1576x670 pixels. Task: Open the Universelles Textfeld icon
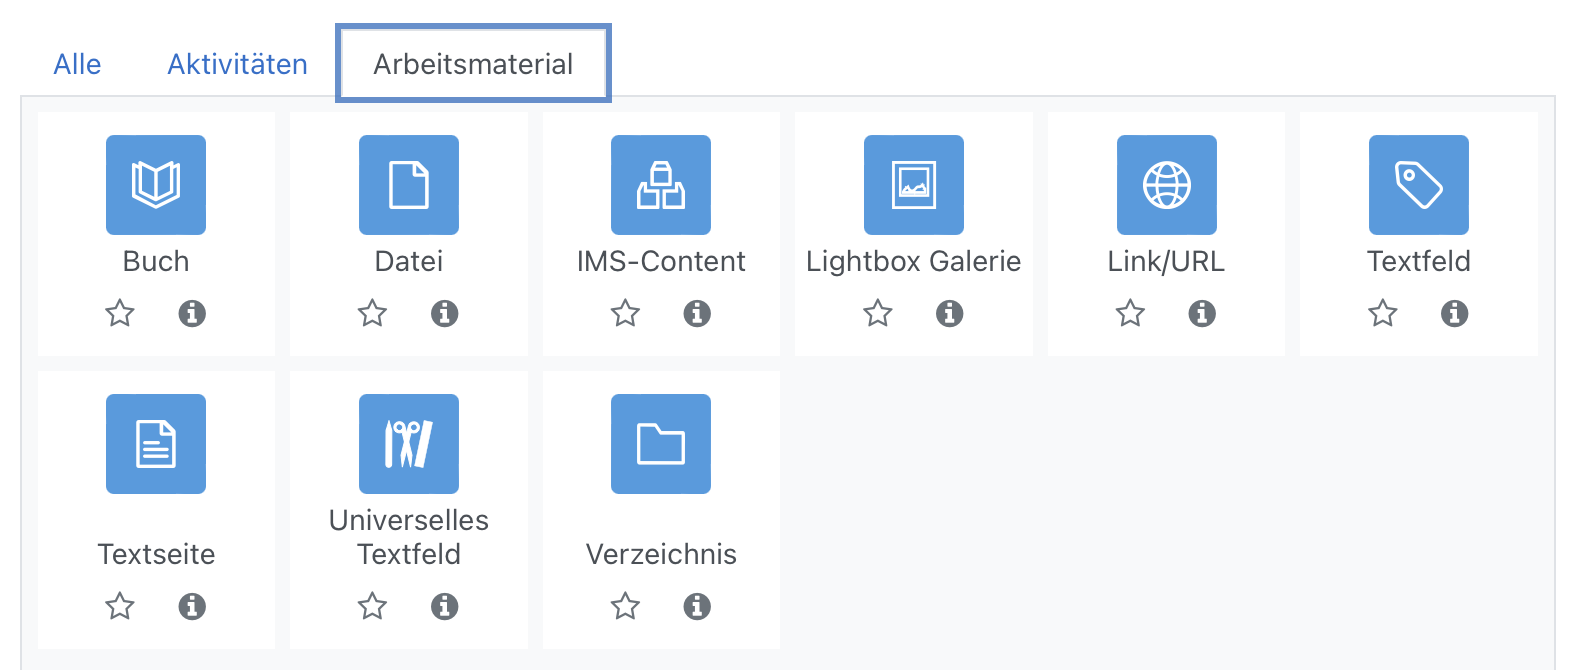(x=408, y=444)
